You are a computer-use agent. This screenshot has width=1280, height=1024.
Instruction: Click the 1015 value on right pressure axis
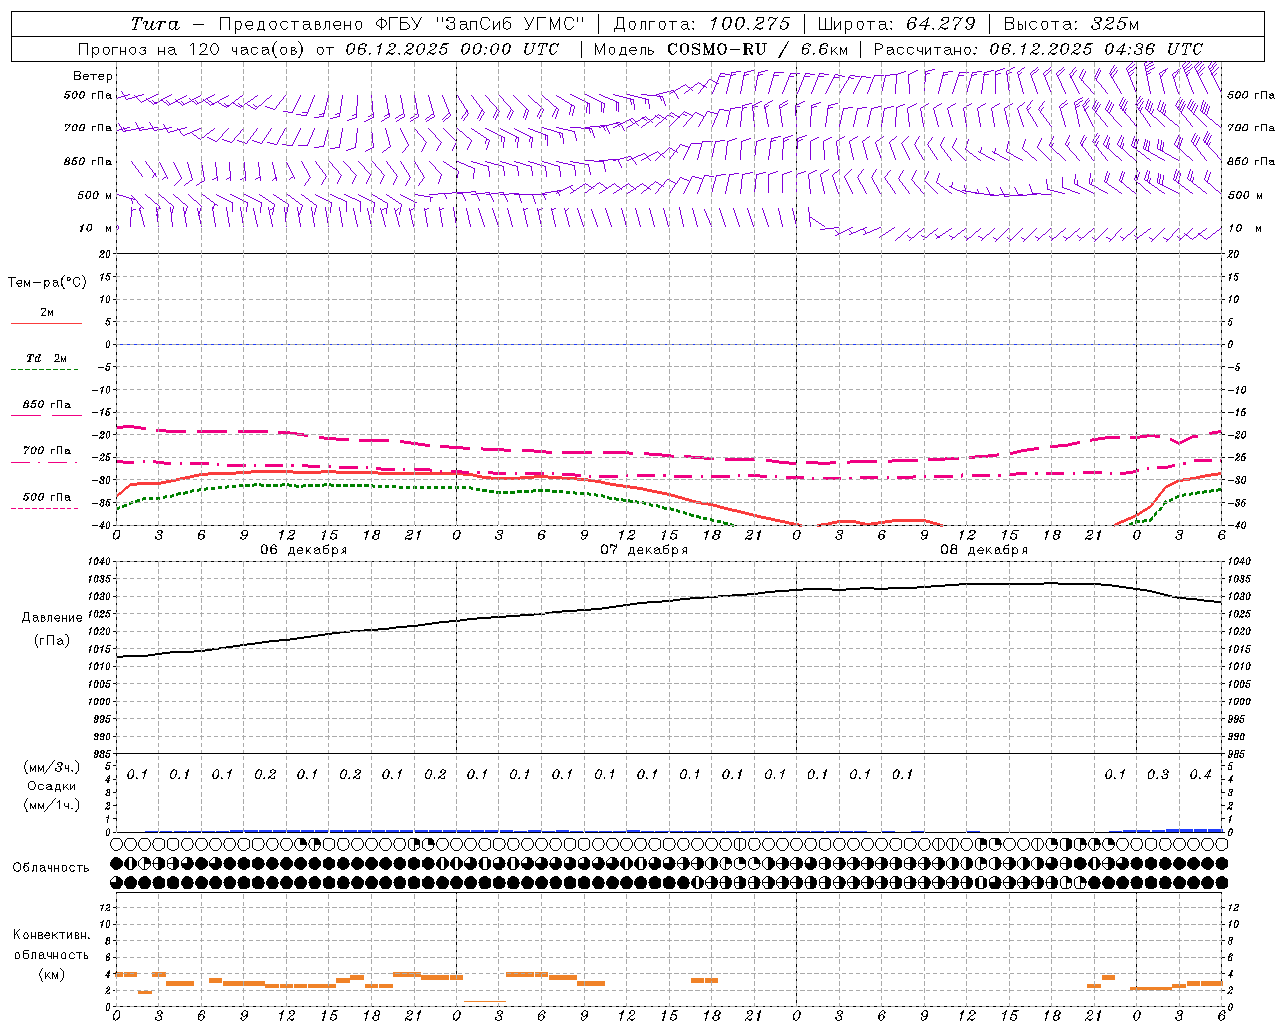[x=1239, y=650]
